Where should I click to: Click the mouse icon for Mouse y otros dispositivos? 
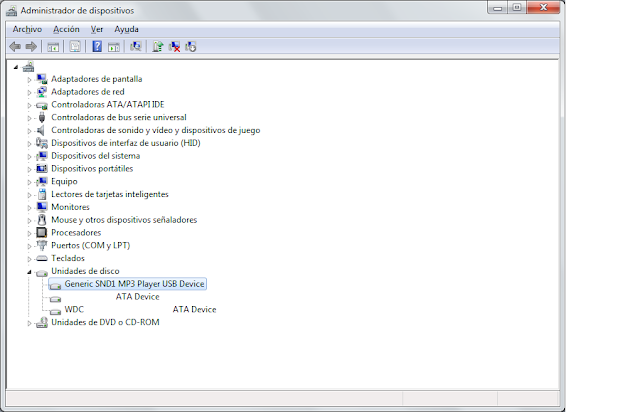point(42,220)
